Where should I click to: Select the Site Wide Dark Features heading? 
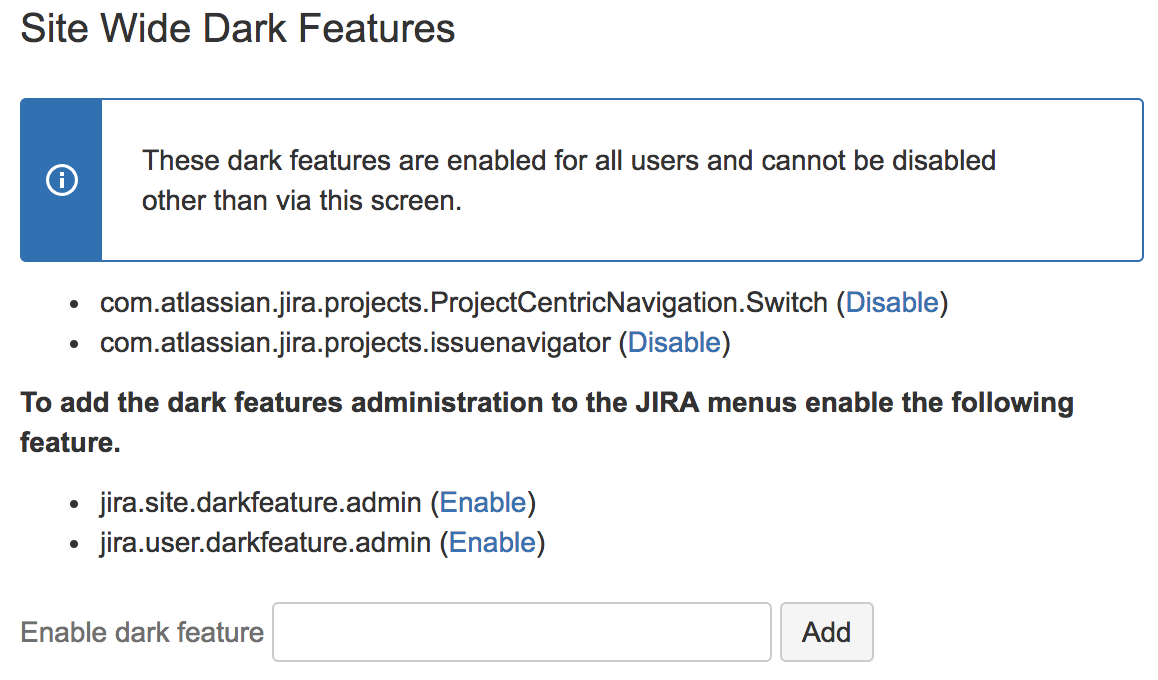tap(238, 29)
